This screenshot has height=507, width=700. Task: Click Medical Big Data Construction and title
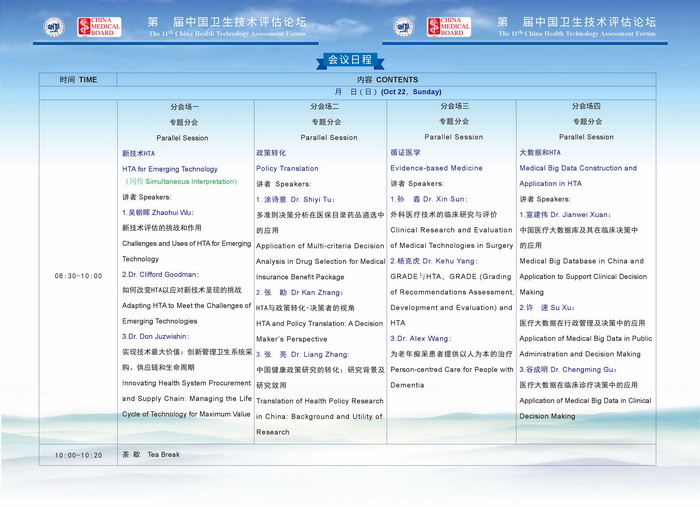click(578, 168)
